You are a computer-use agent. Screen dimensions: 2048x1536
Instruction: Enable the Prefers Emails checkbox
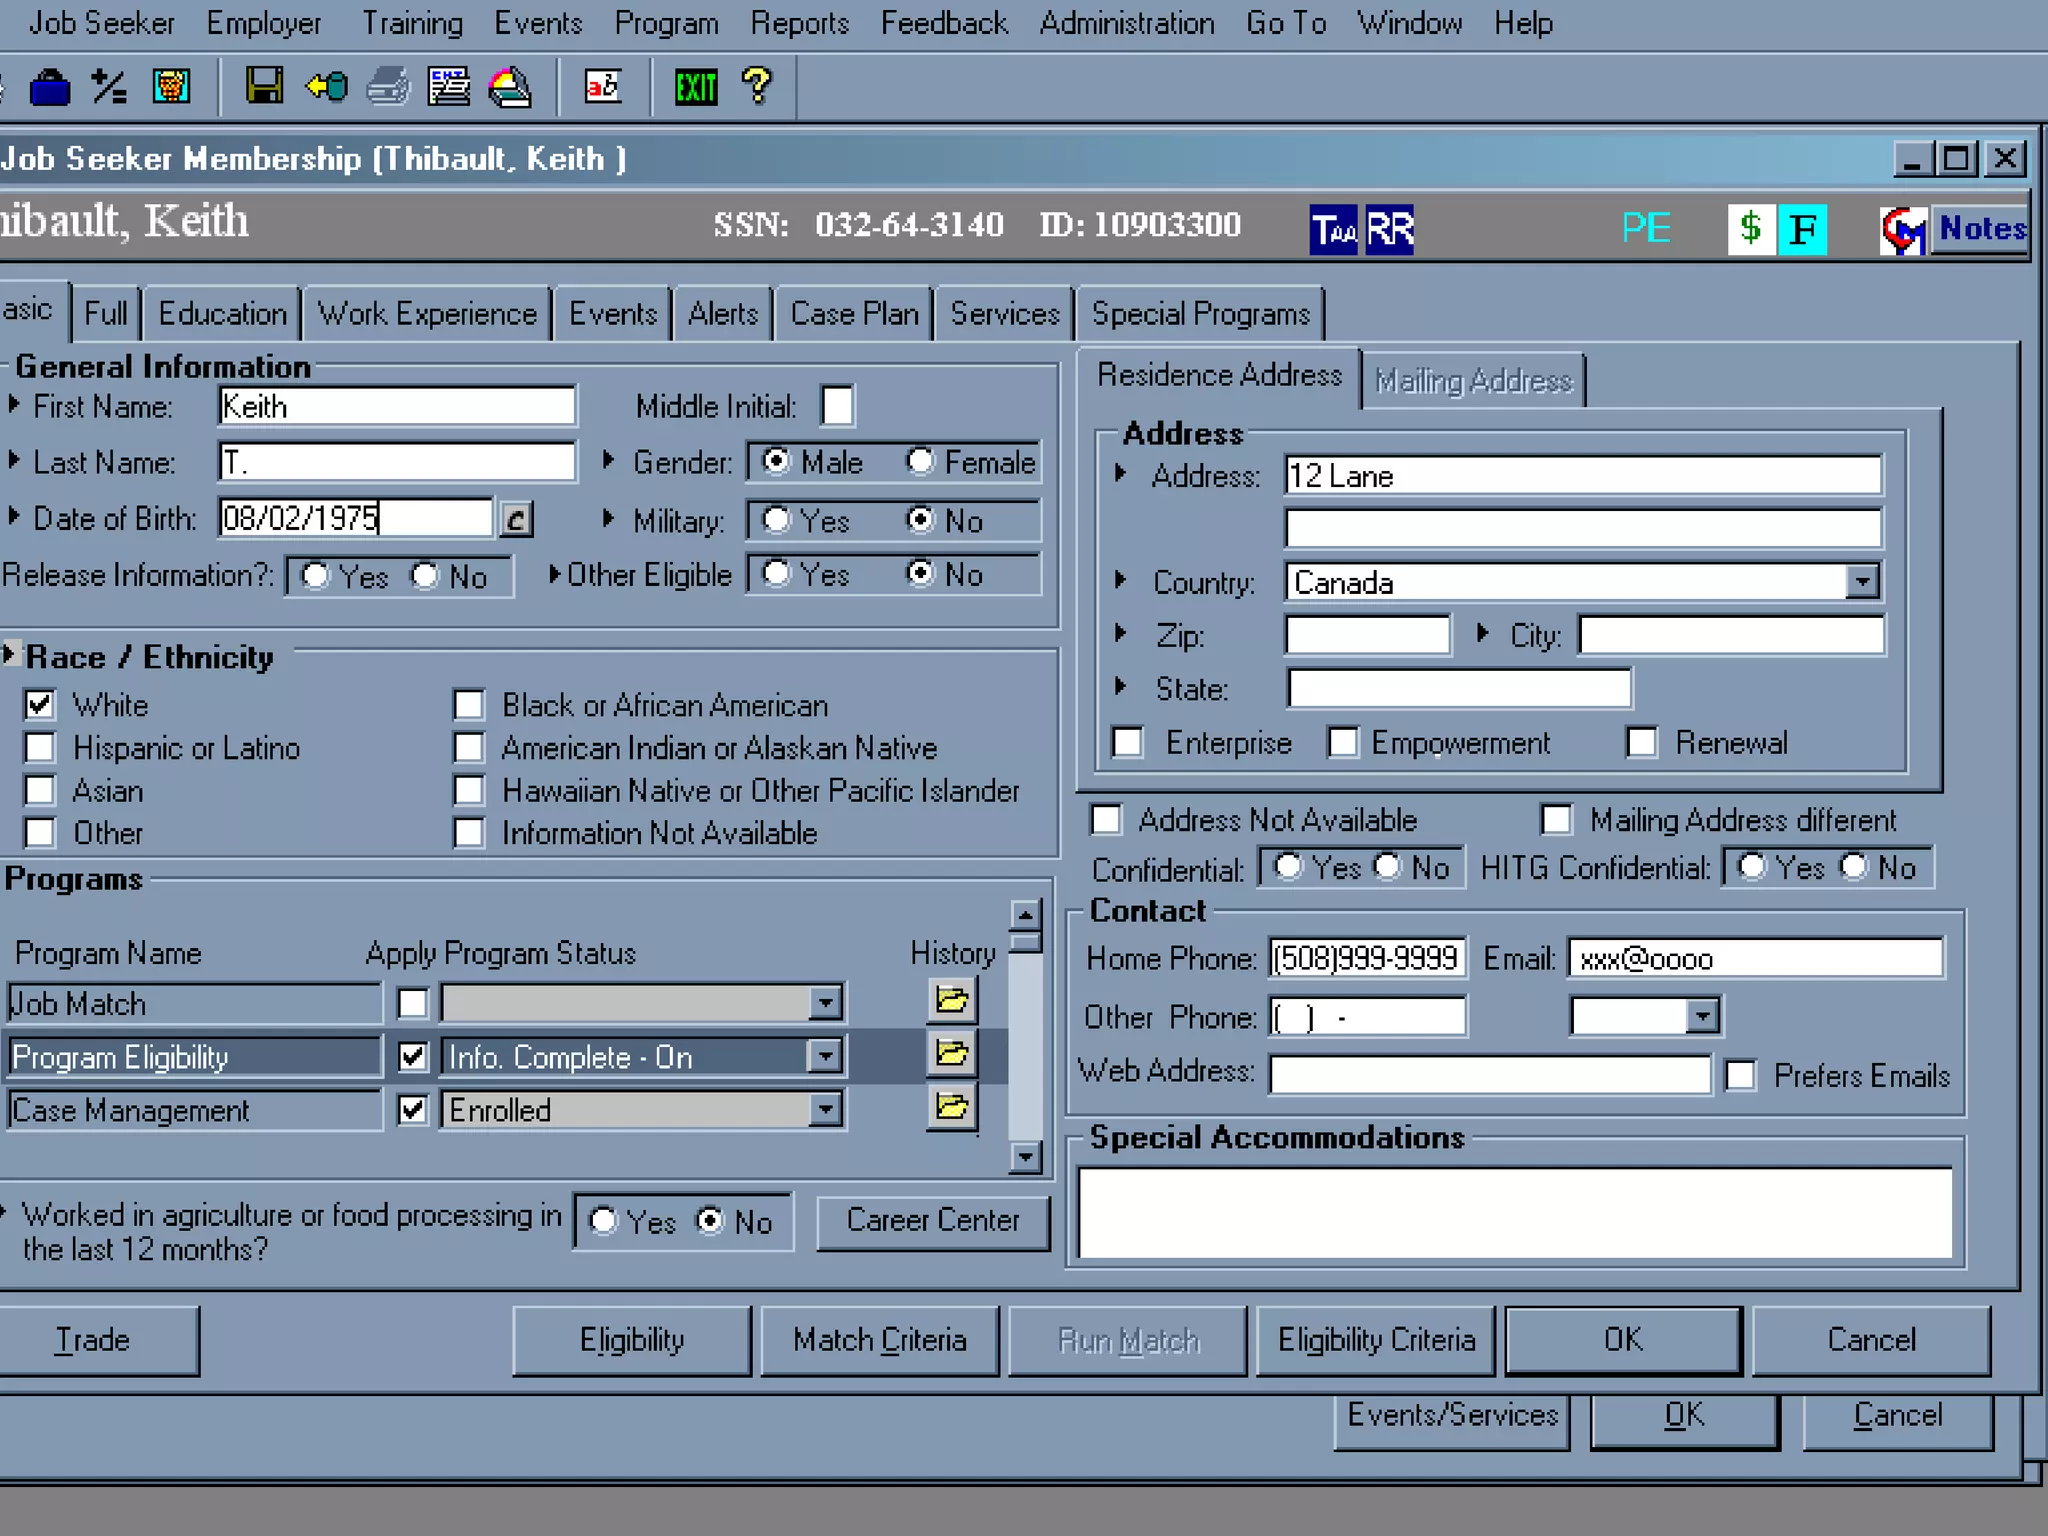(1740, 1075)
